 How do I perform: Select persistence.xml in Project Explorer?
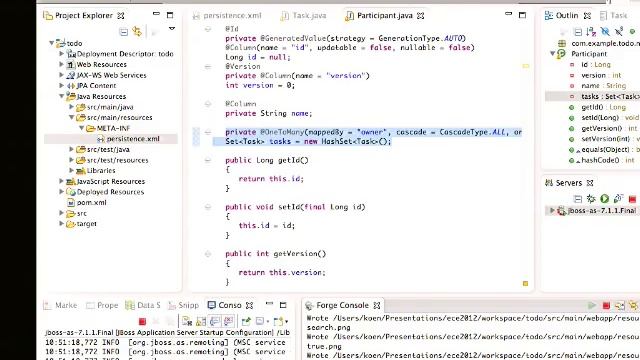click(133, 139)
